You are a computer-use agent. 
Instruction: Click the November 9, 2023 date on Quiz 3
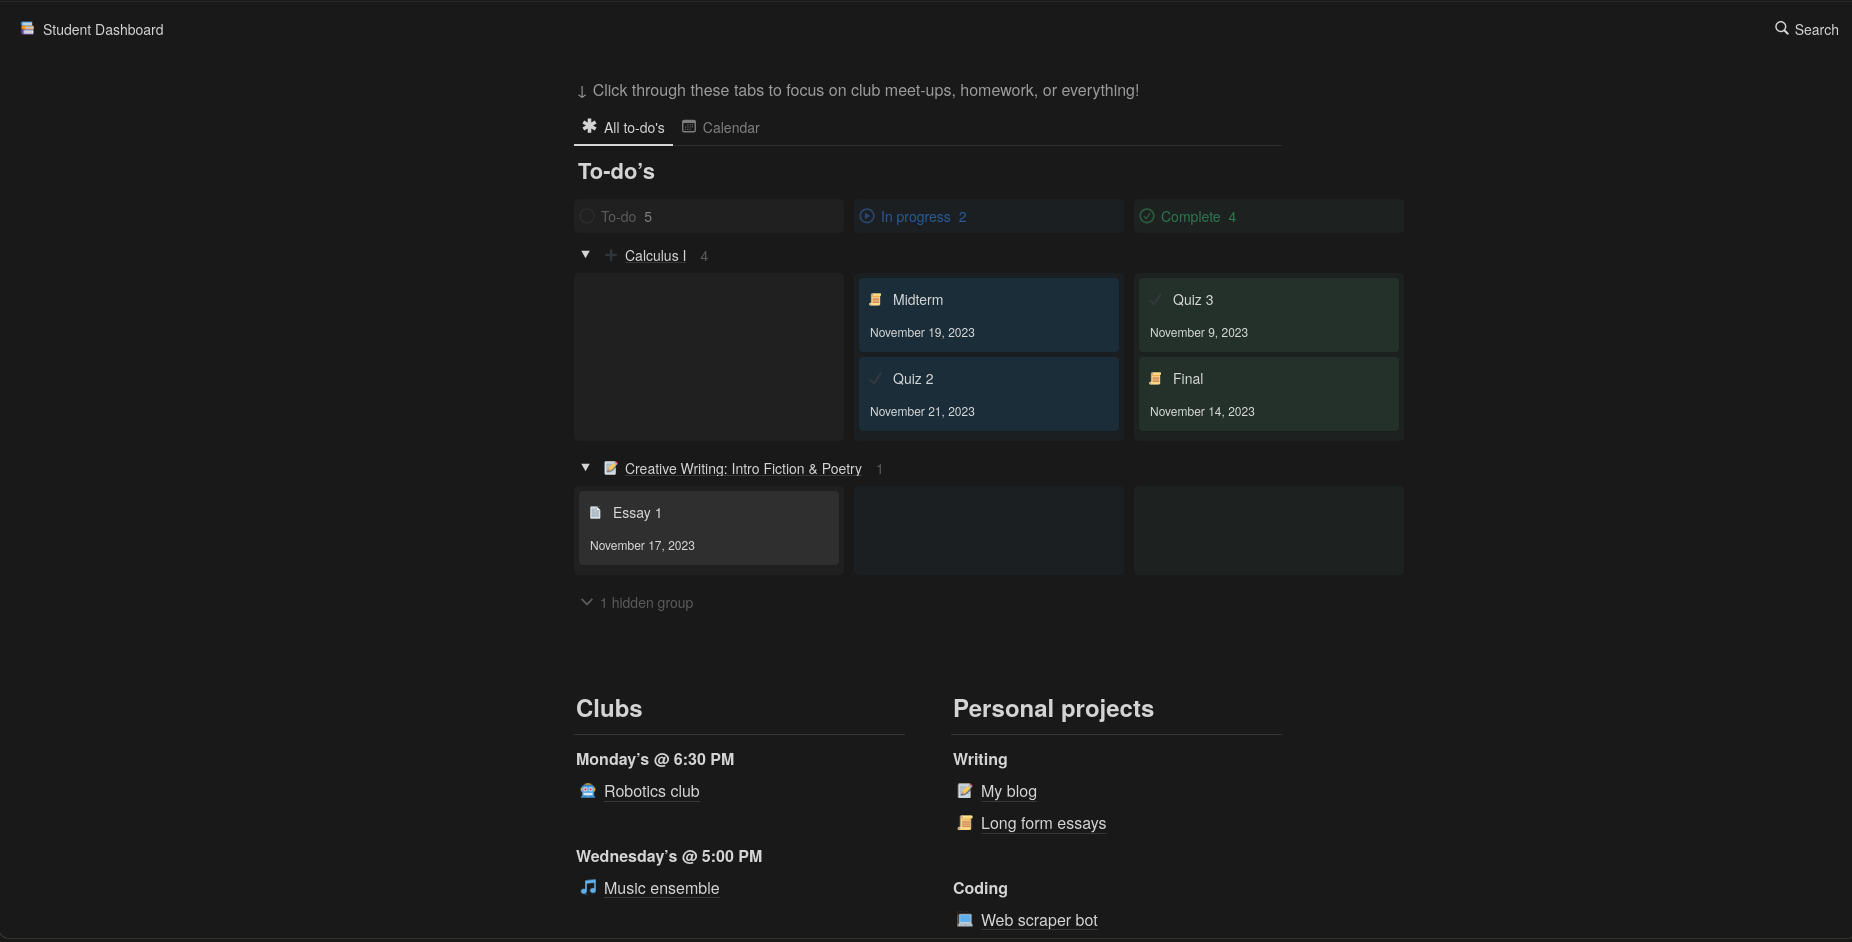pyautogui.click(x=1199, y=333)
